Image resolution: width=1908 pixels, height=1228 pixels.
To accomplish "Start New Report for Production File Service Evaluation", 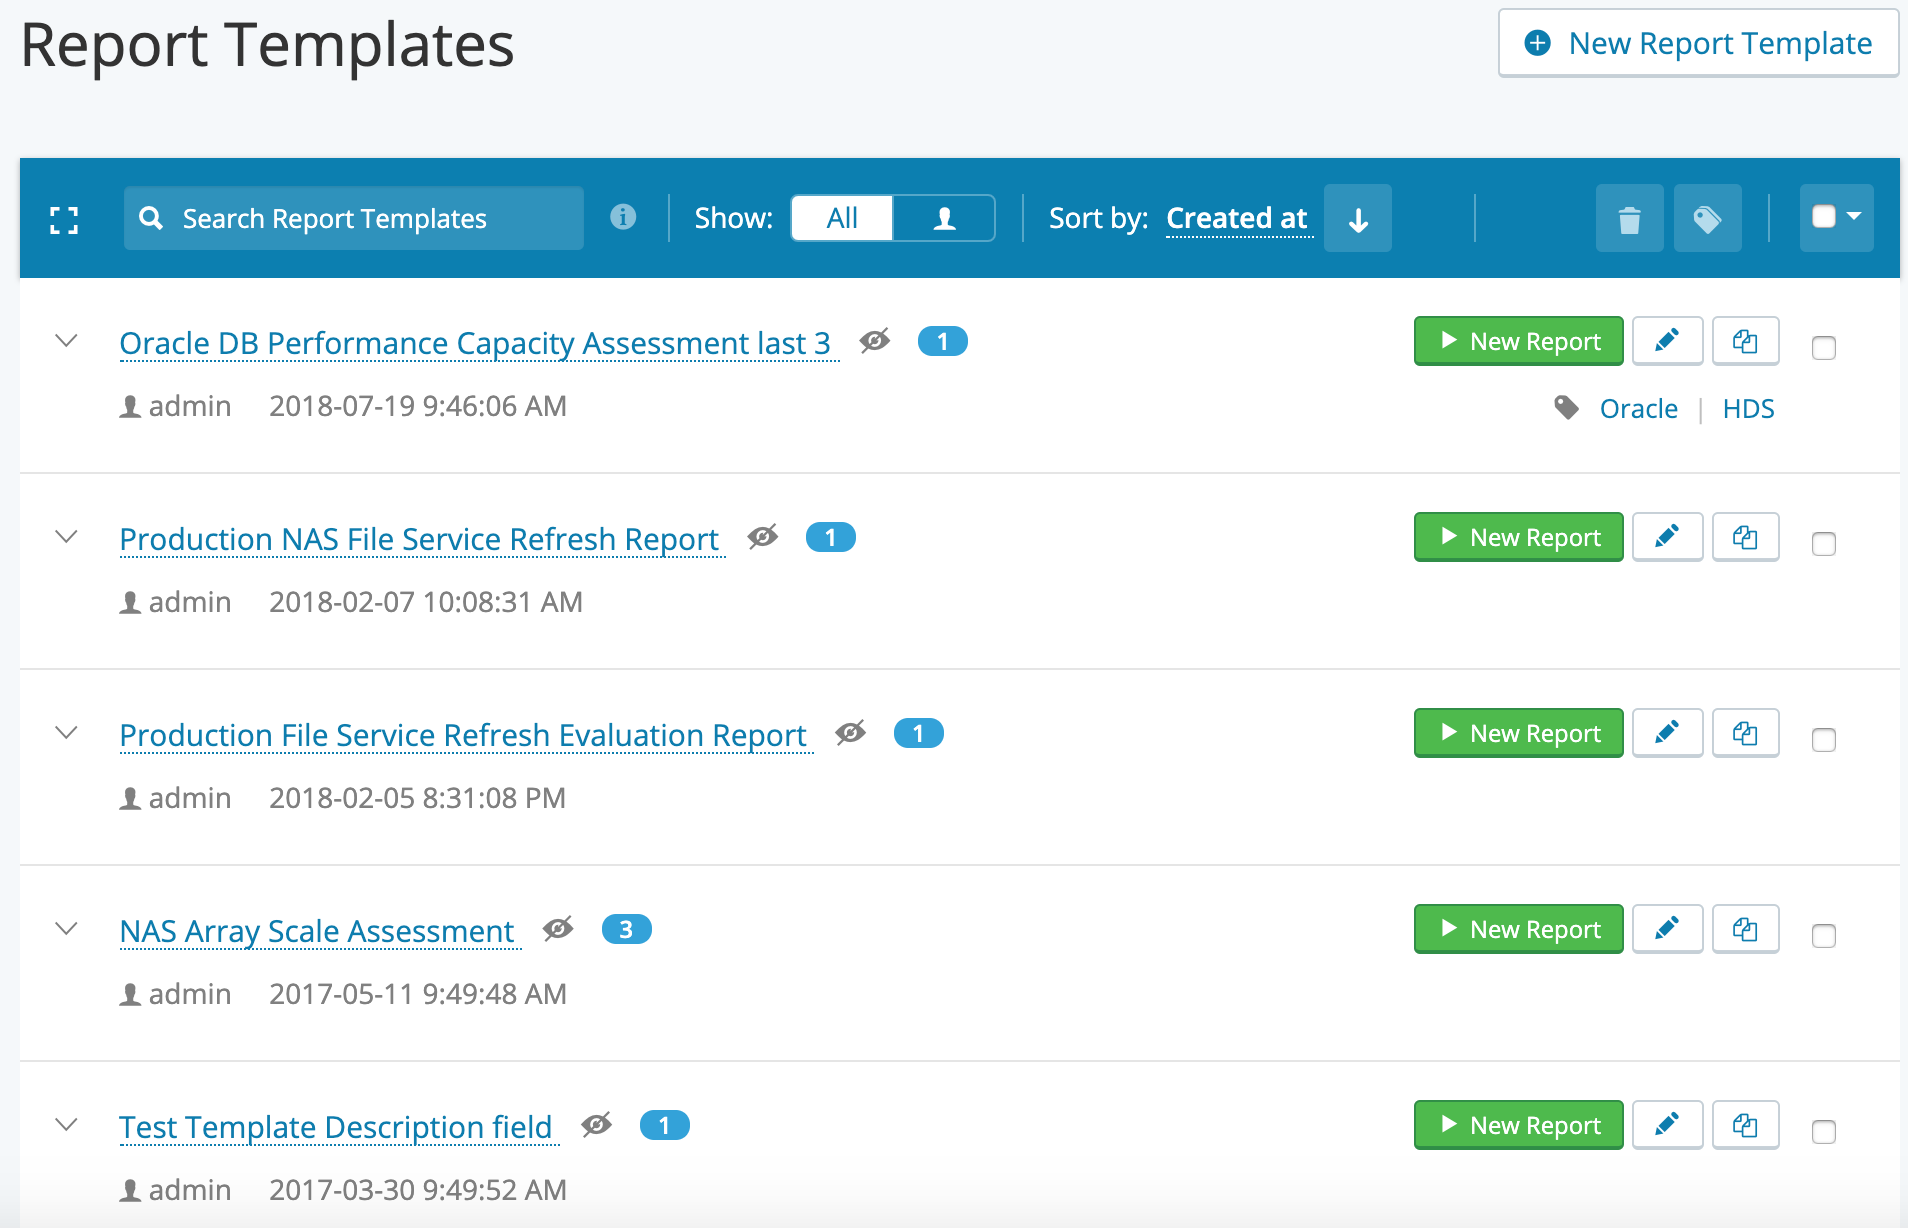I will click(x=1518, y=733).
